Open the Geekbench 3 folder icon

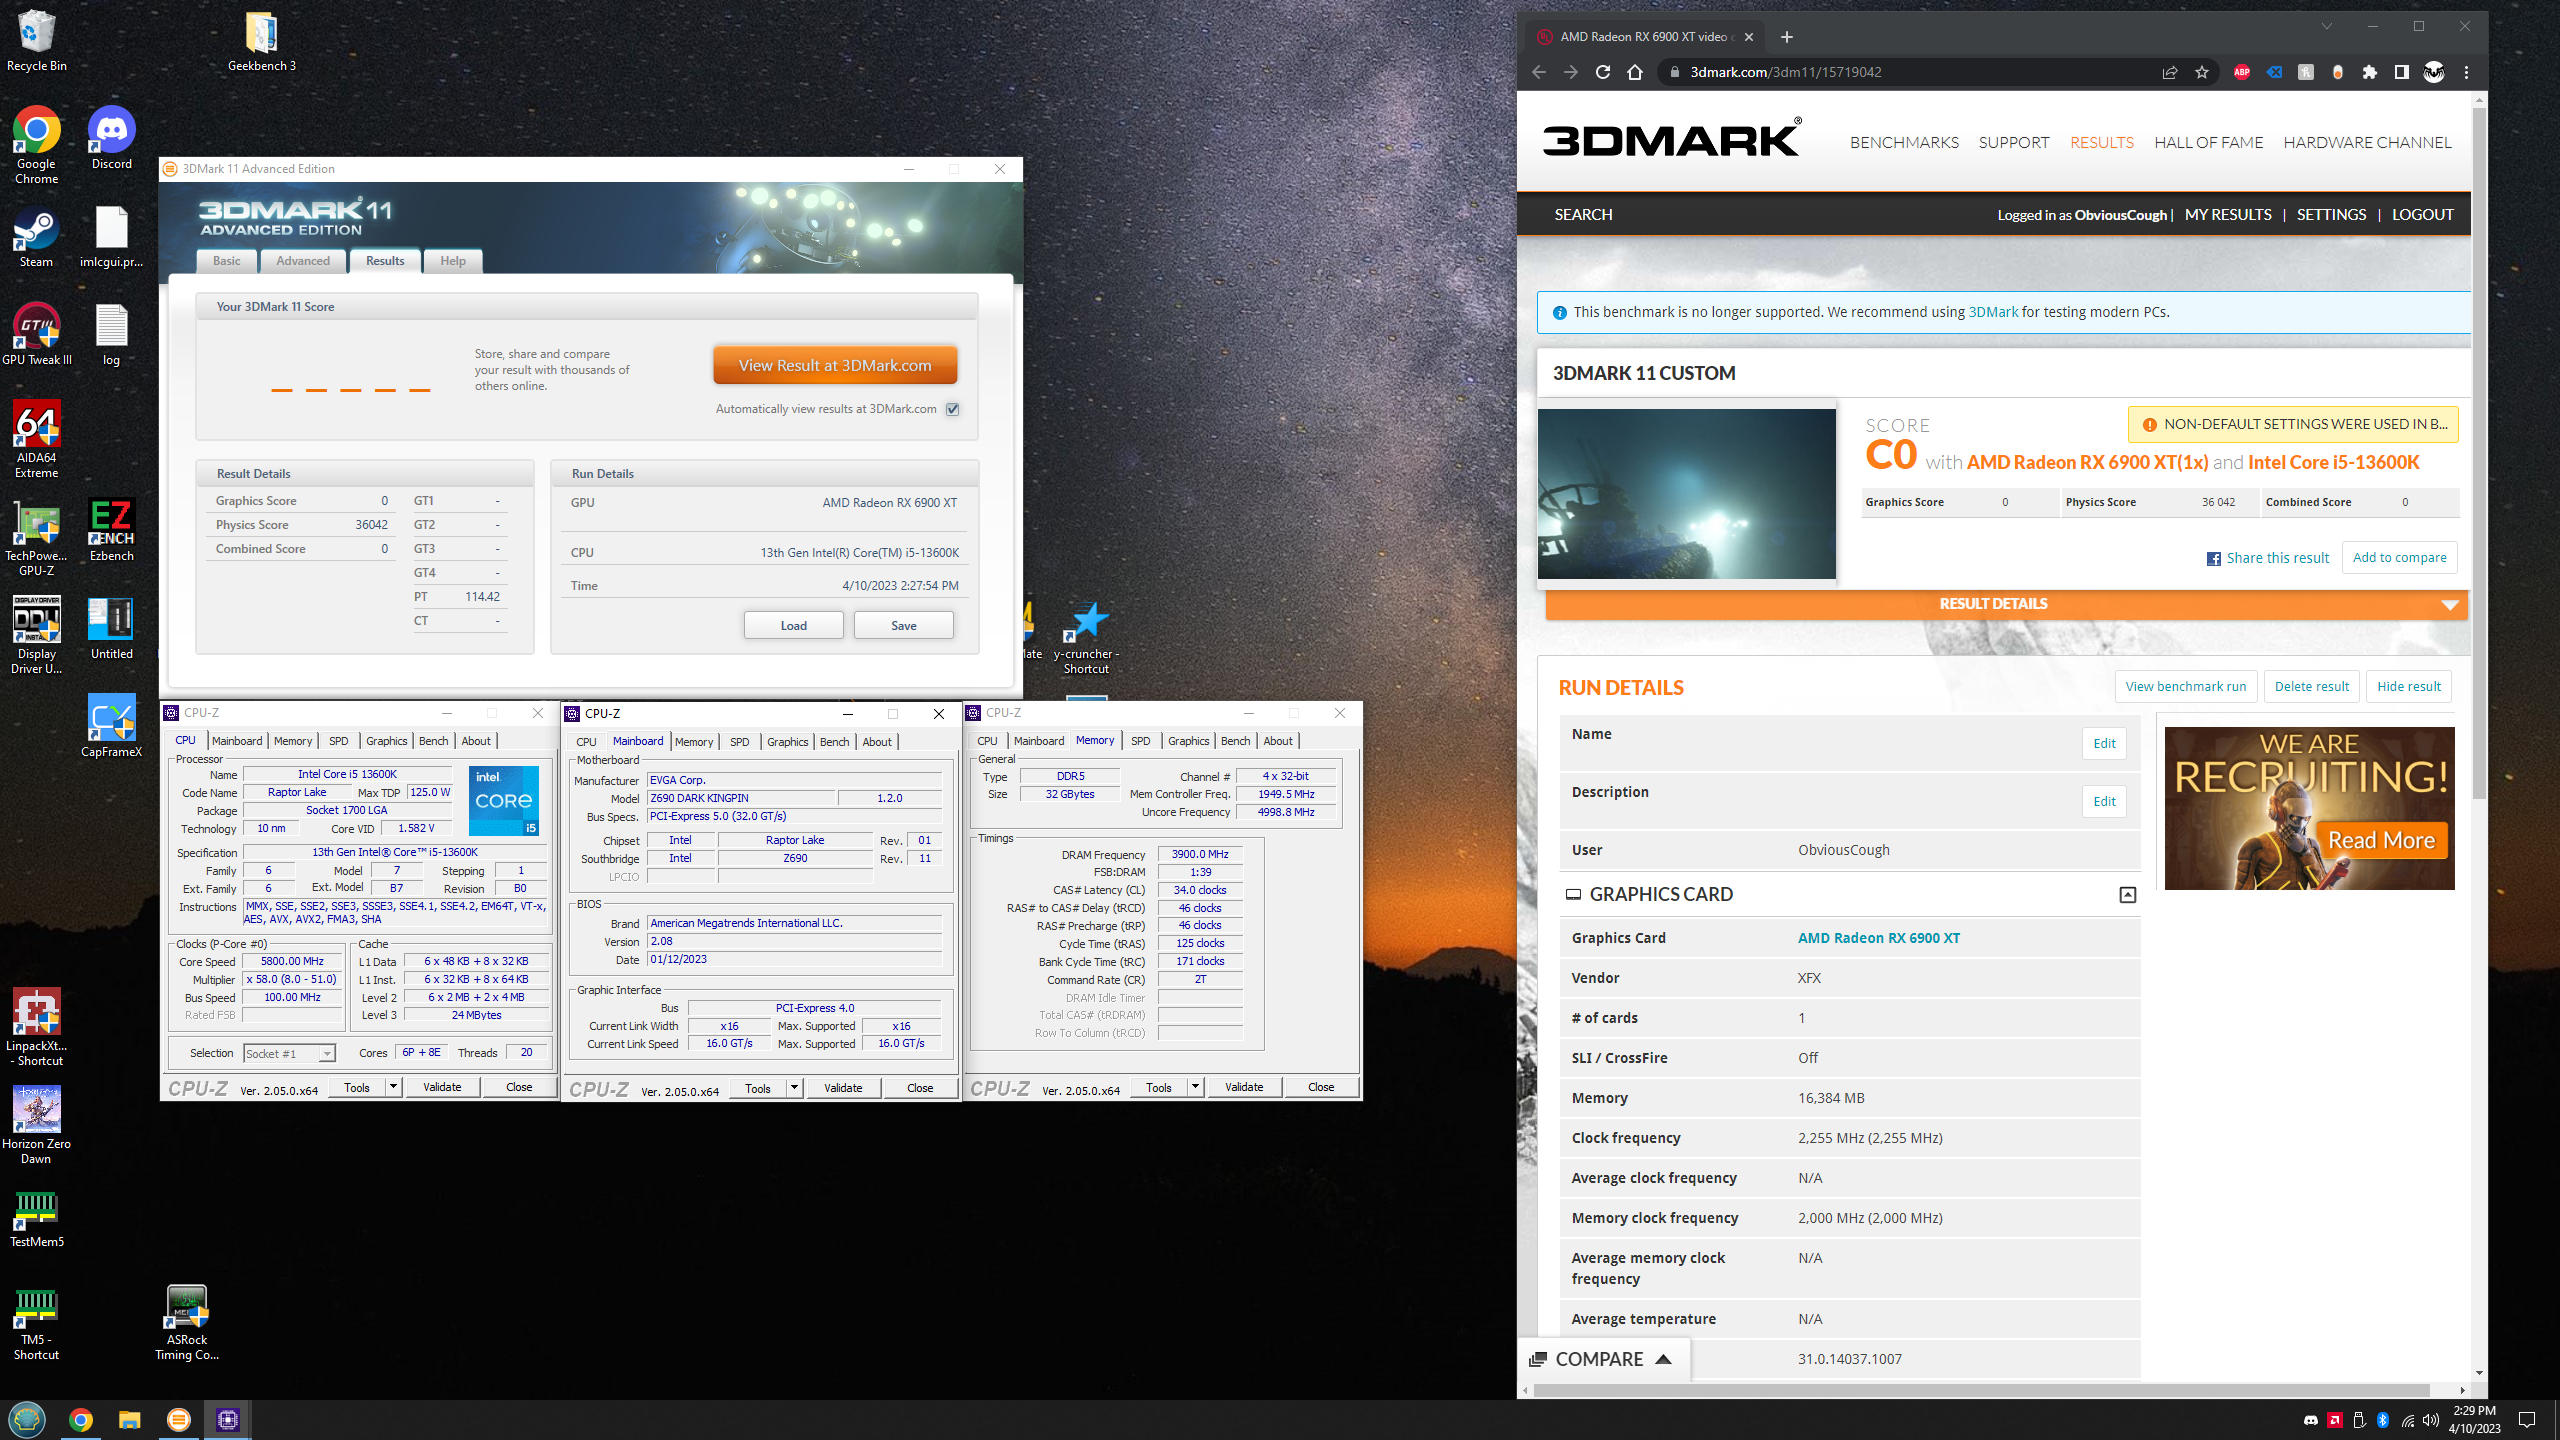coord(261,40)
